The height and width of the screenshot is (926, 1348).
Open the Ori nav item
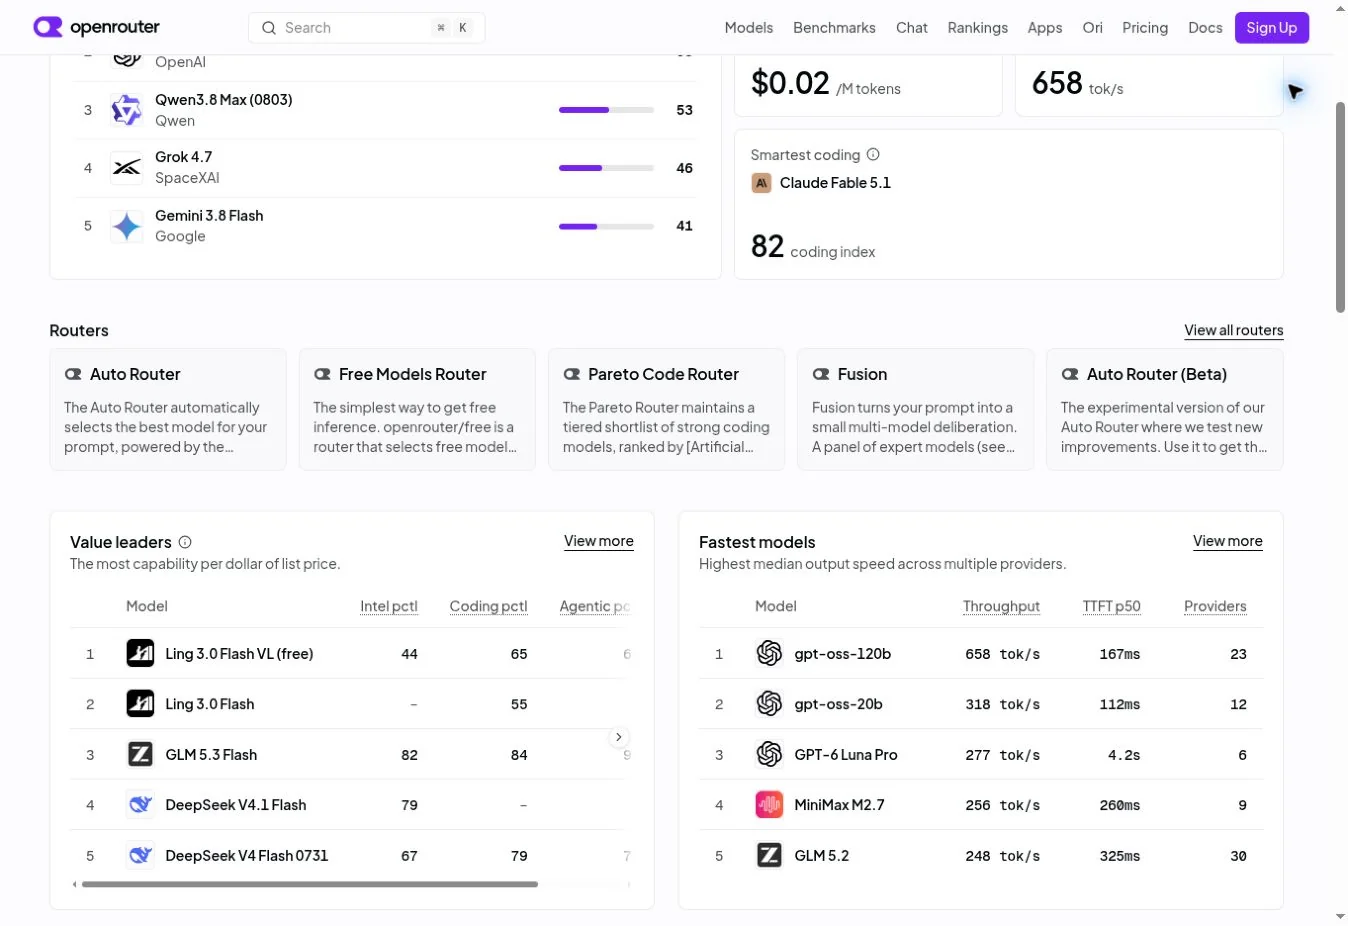click(x=1093, y=28)
